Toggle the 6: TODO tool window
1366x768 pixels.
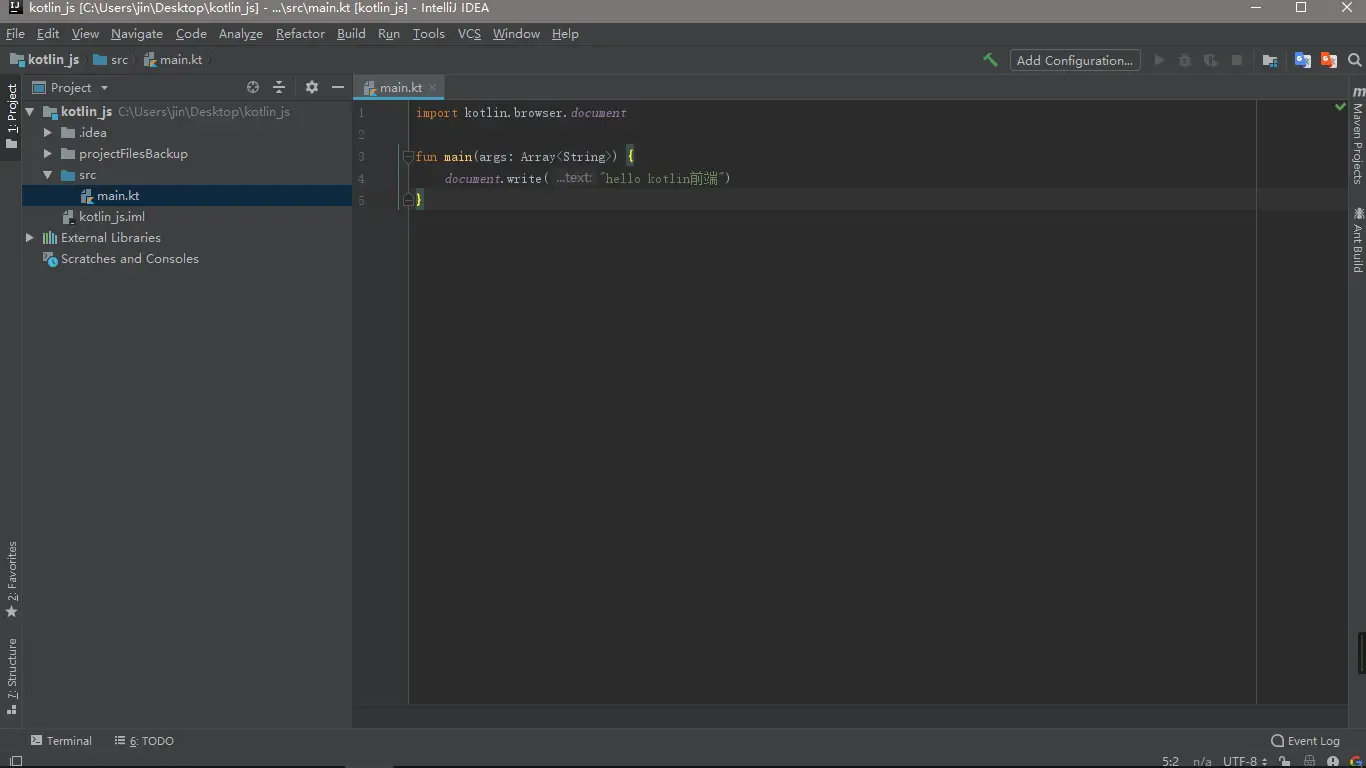[x=144, y=741]
